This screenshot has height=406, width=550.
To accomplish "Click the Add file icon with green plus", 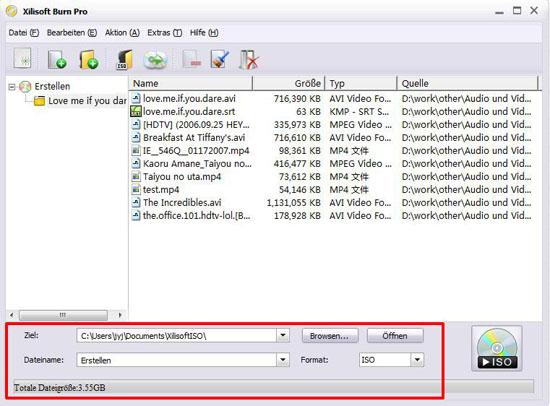I will tap(56, 59).
